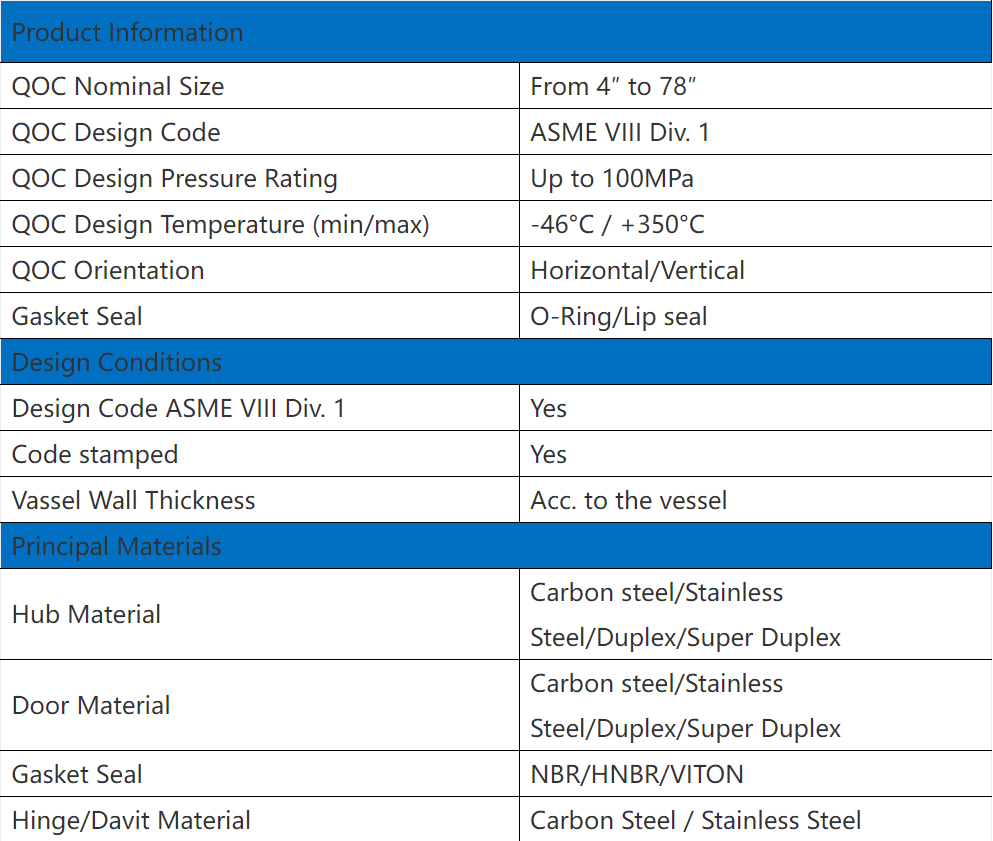Select the Code stamped label
Image resolution: width=993 pixels, height=841 pixels.
click(95, 455)
